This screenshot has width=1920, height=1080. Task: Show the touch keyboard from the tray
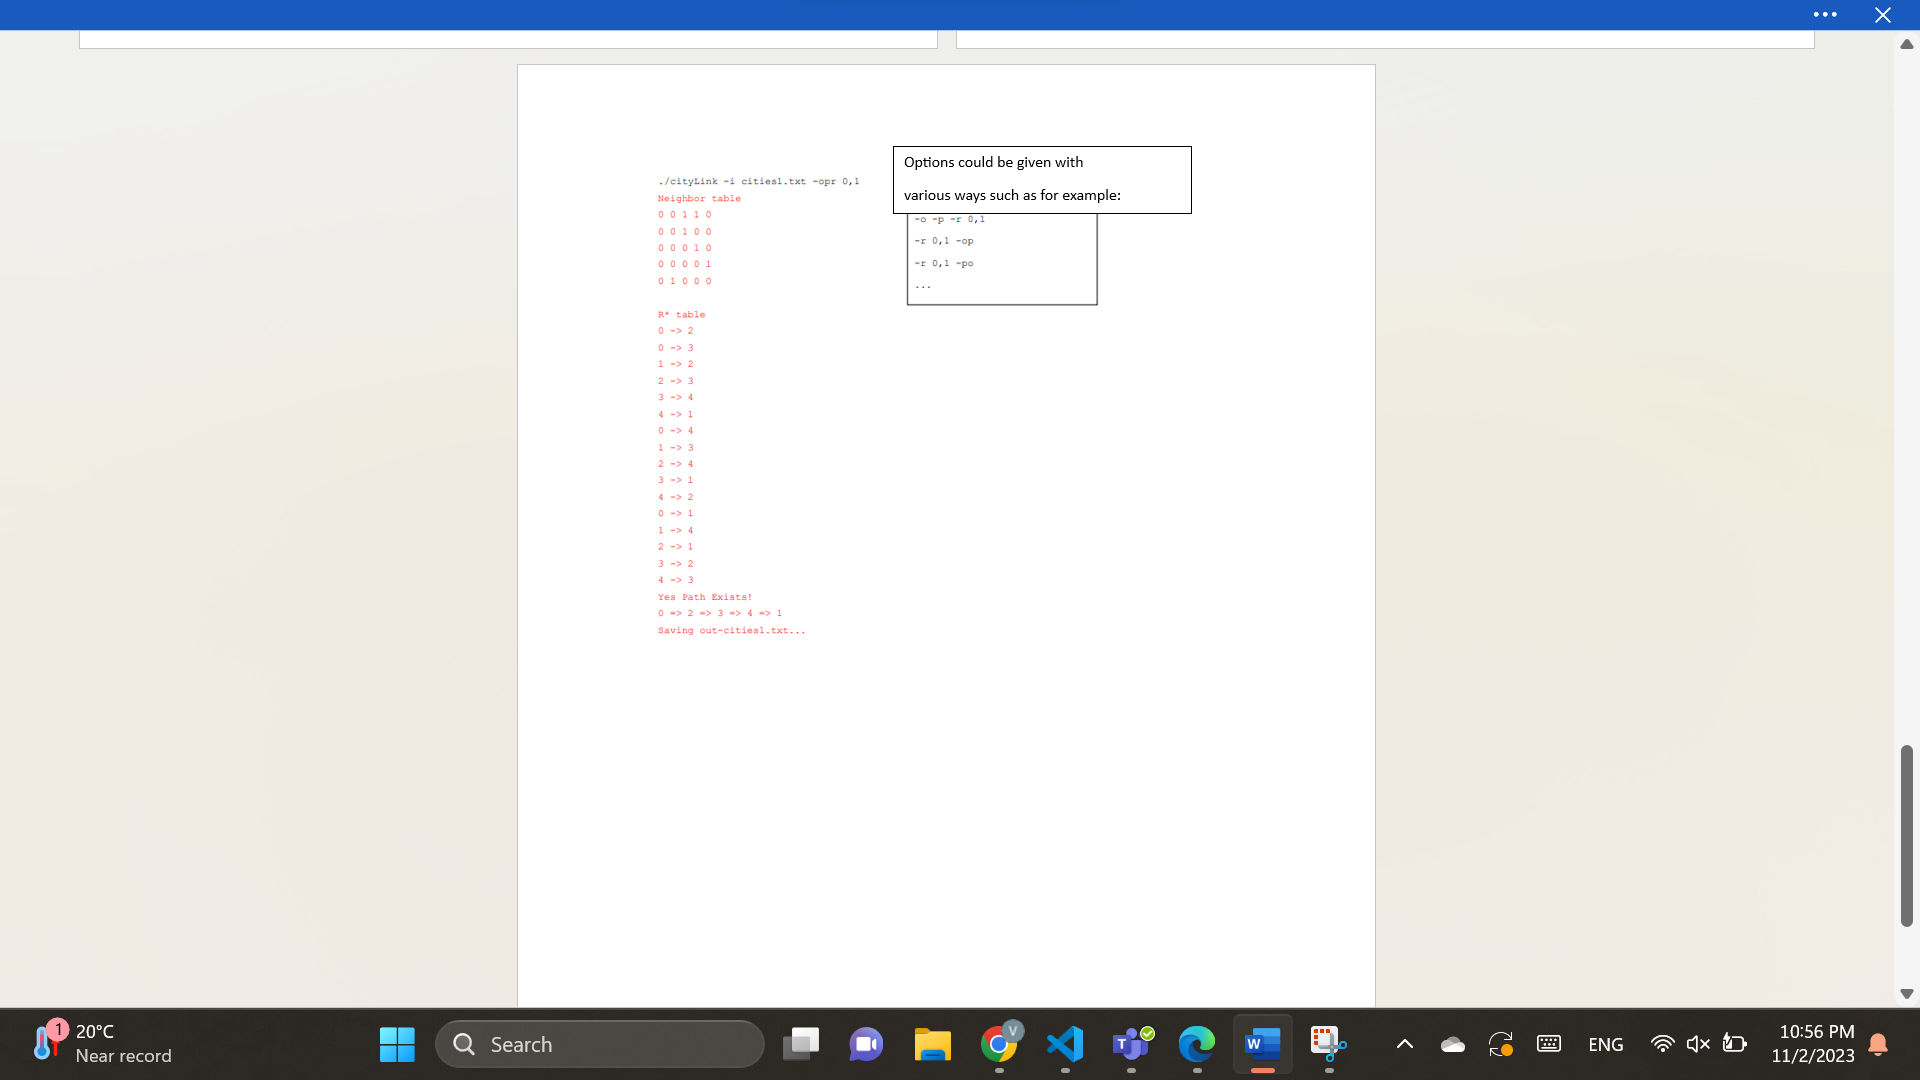pyautogui.click(x=1549, y=1043)
